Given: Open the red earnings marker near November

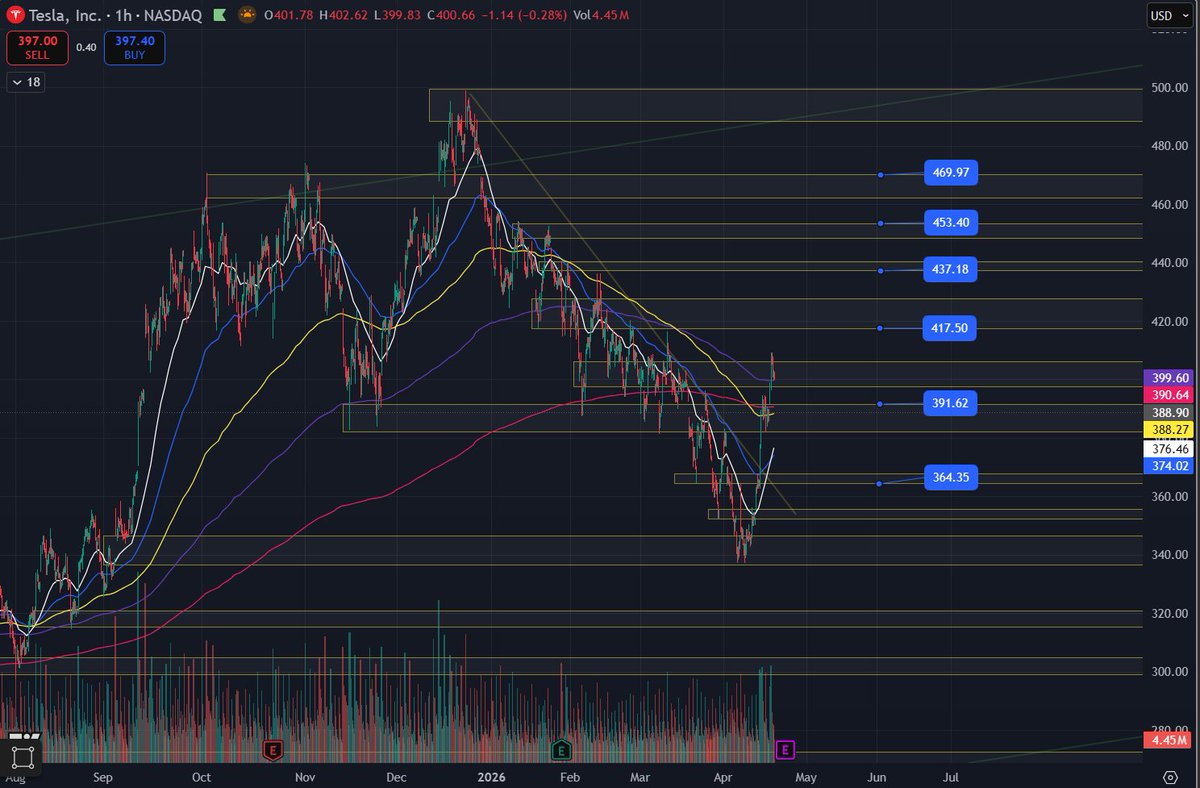Looking at the screenshot, I should pyautogui.click(x=271, y=749).
